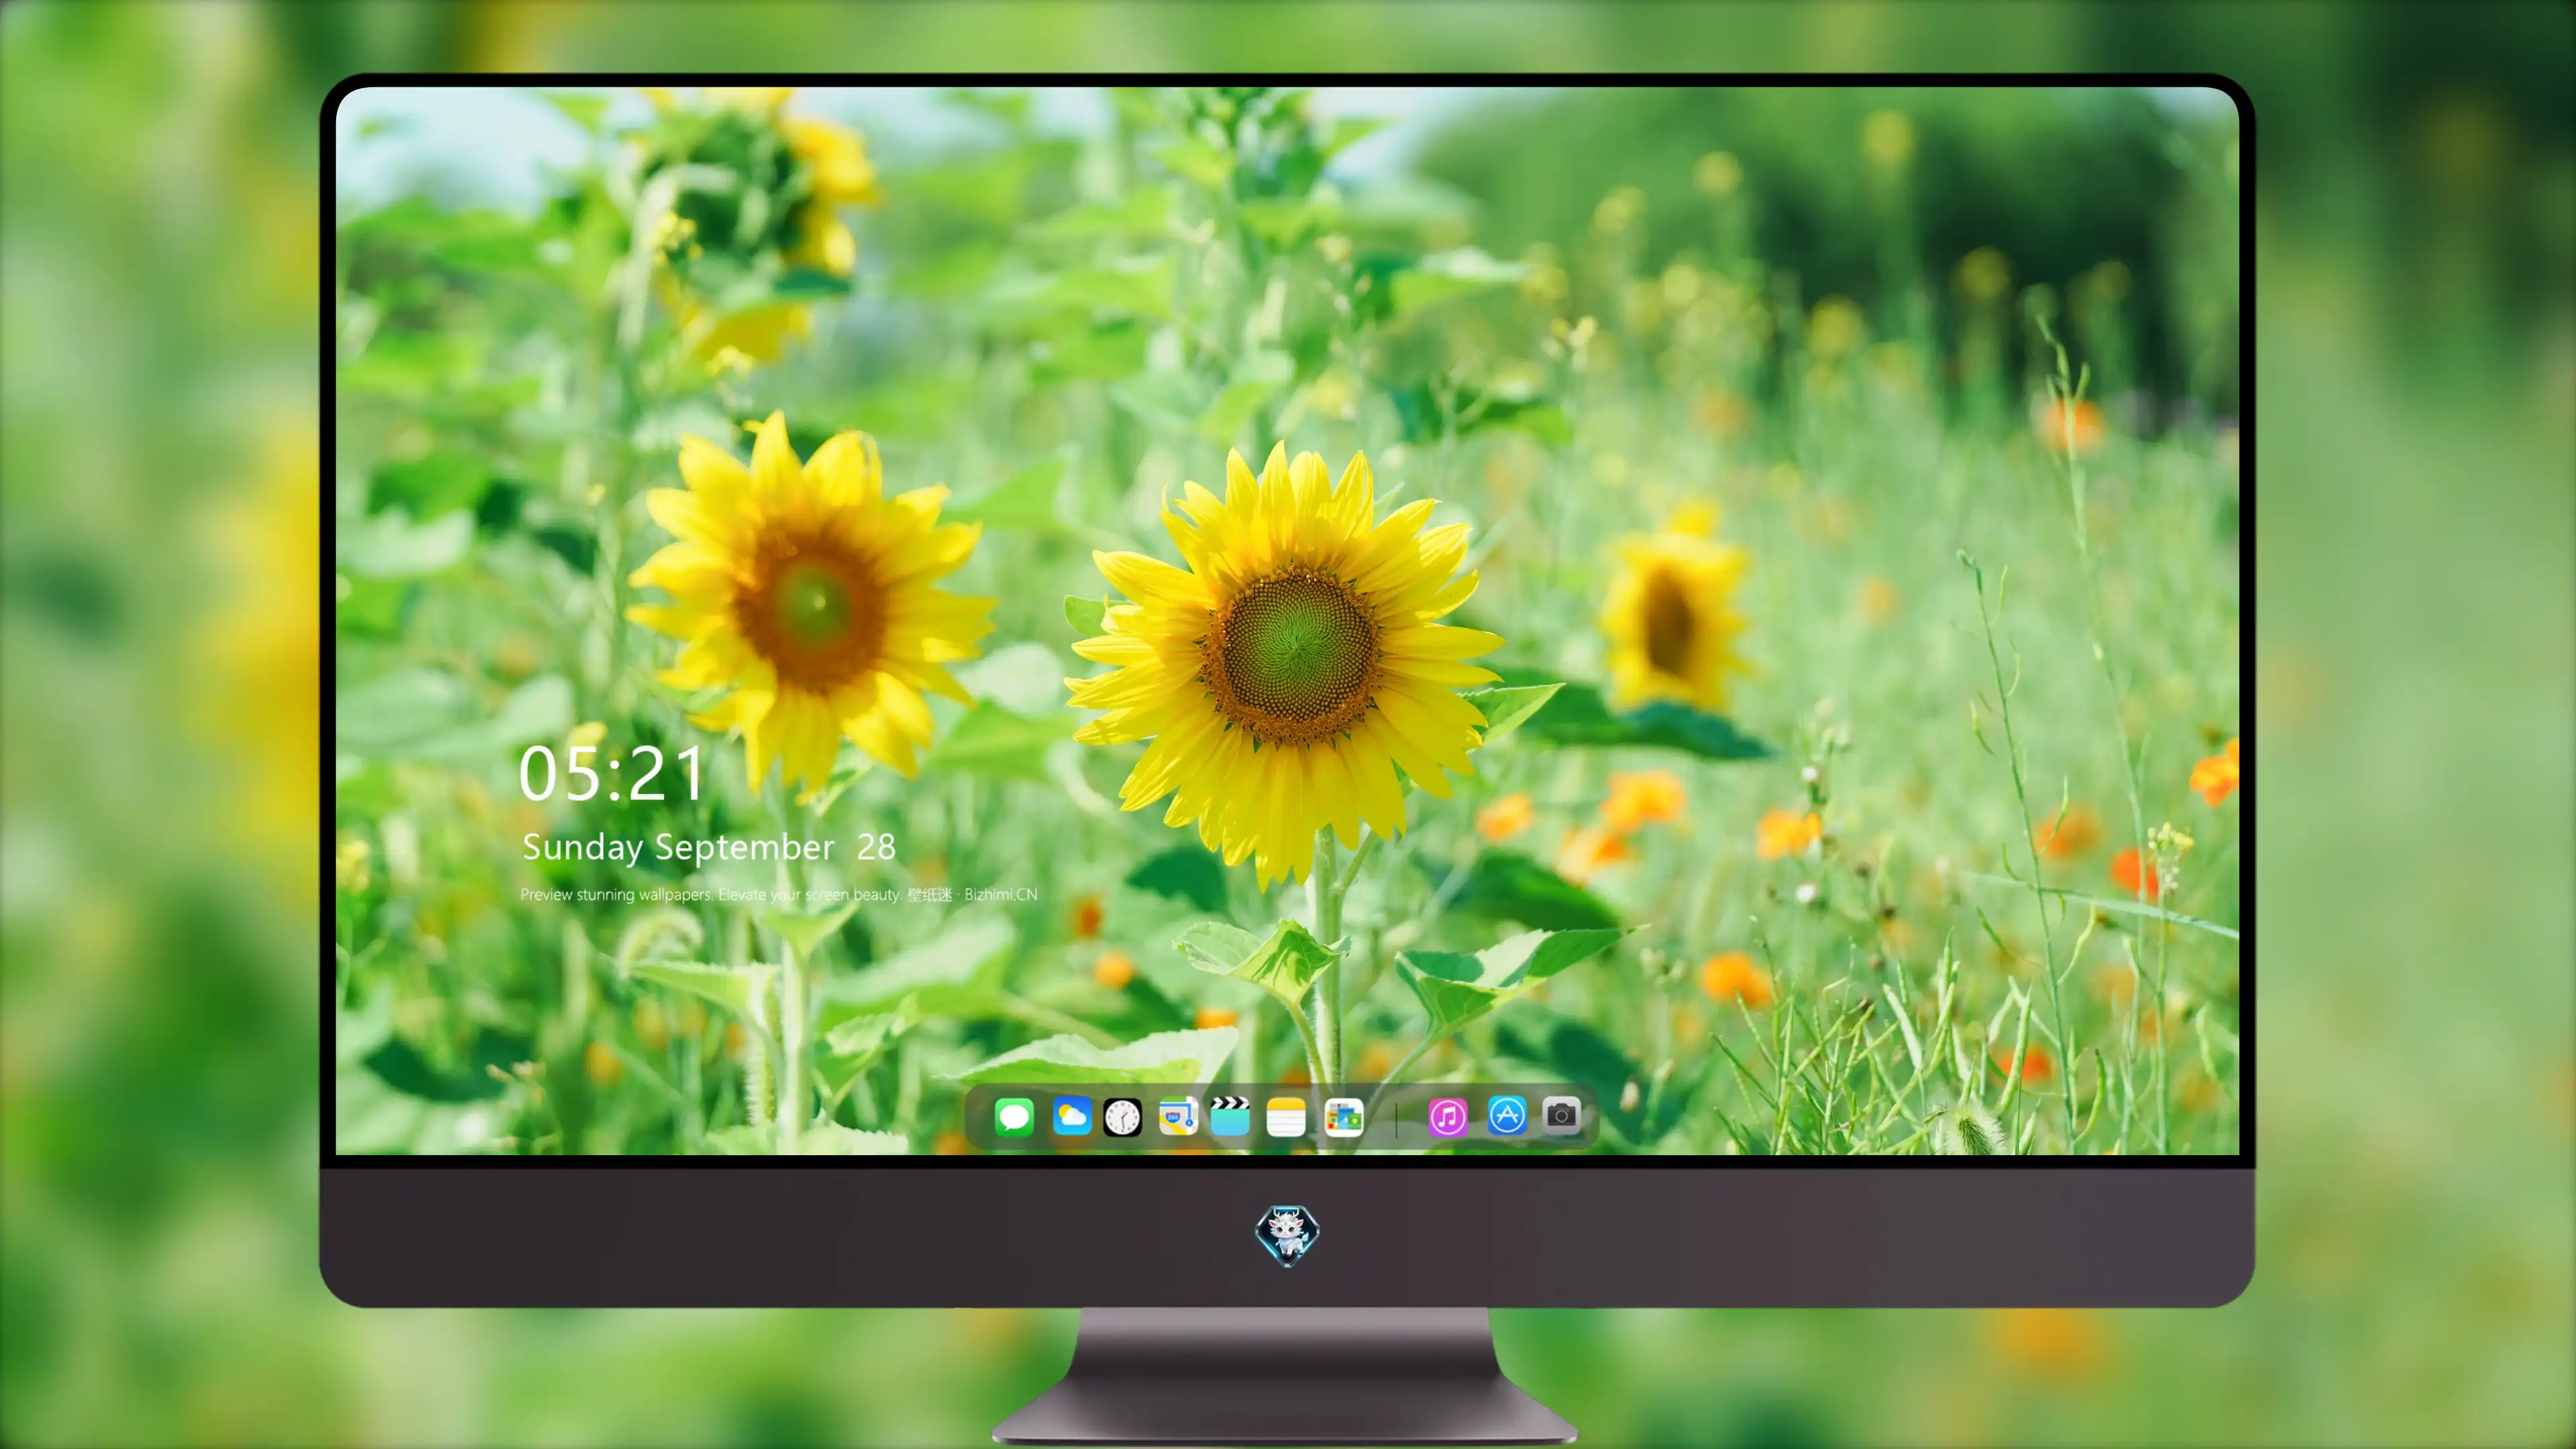Launch the Maps app from the dock
Screen dimensions: 2576x1449
click(x=1178, y=1116)
